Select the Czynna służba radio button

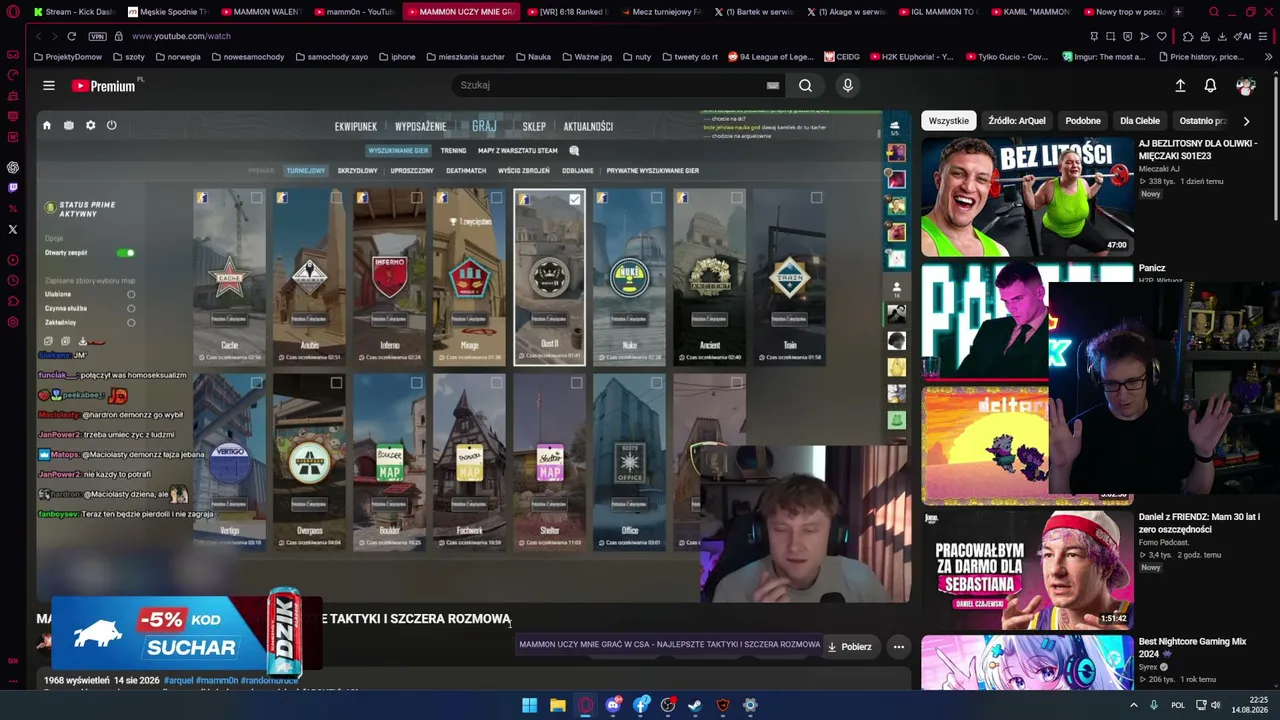131,309
